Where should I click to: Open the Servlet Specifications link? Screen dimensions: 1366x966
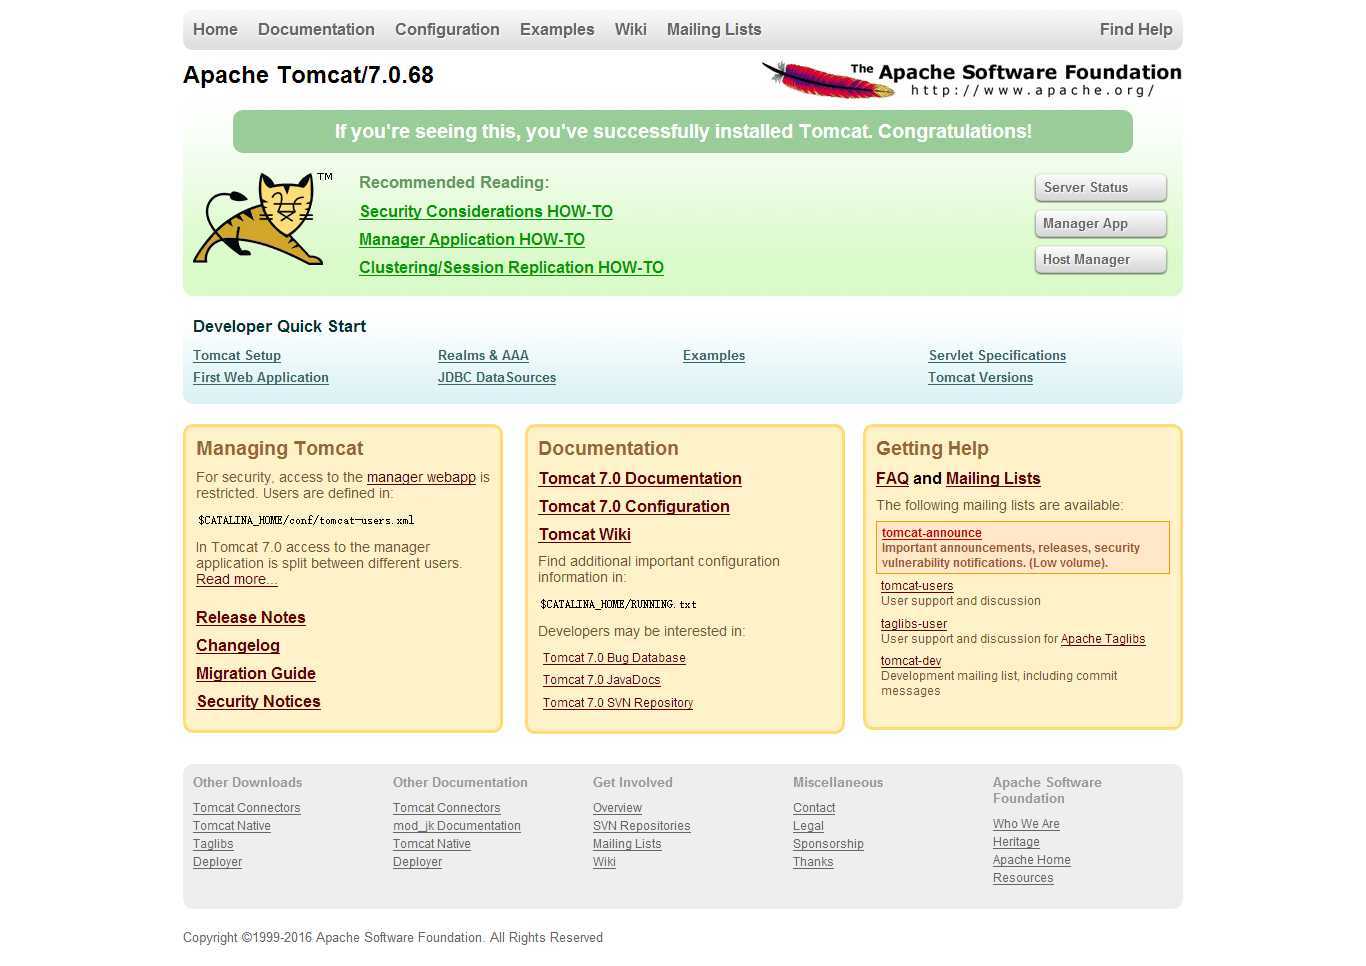997,356
